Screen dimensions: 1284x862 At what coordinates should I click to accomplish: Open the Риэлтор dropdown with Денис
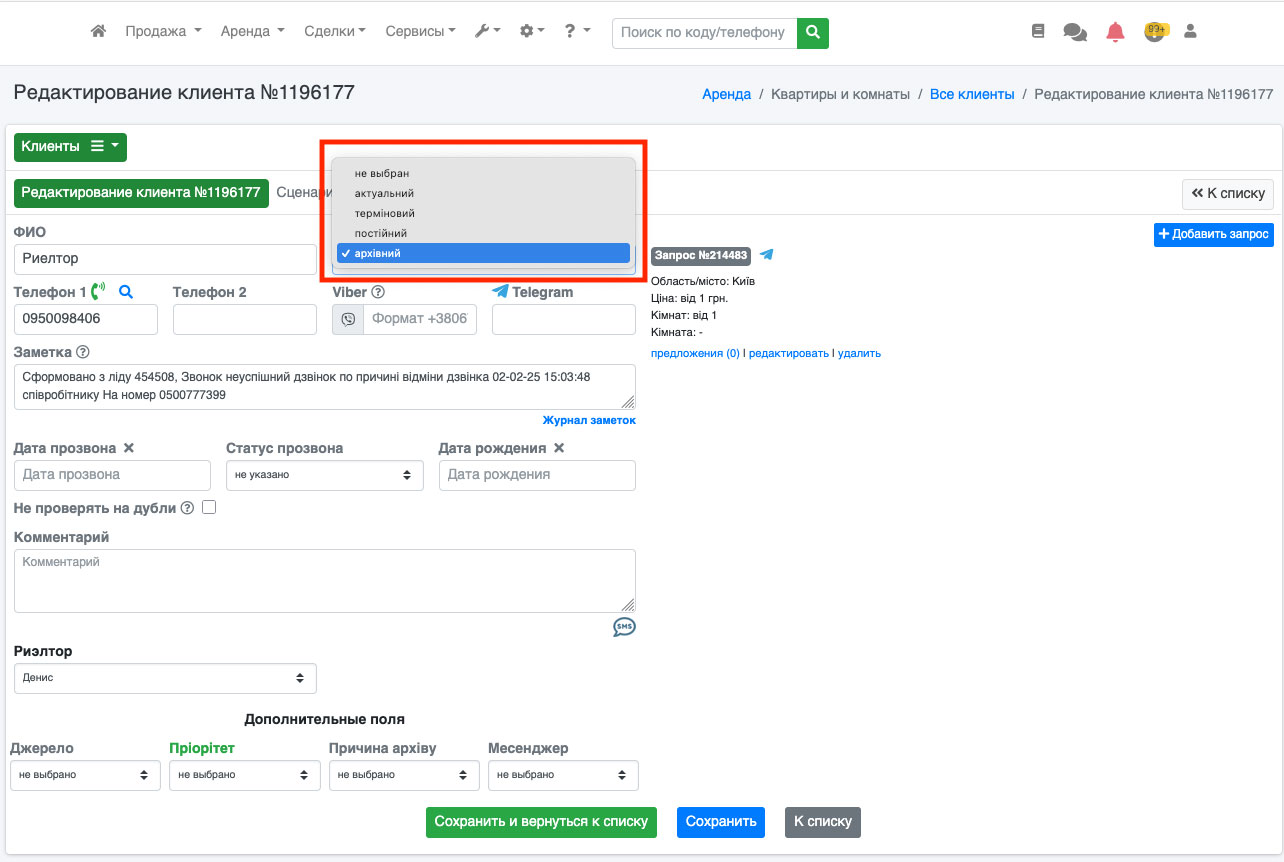[x=165, y=678]
